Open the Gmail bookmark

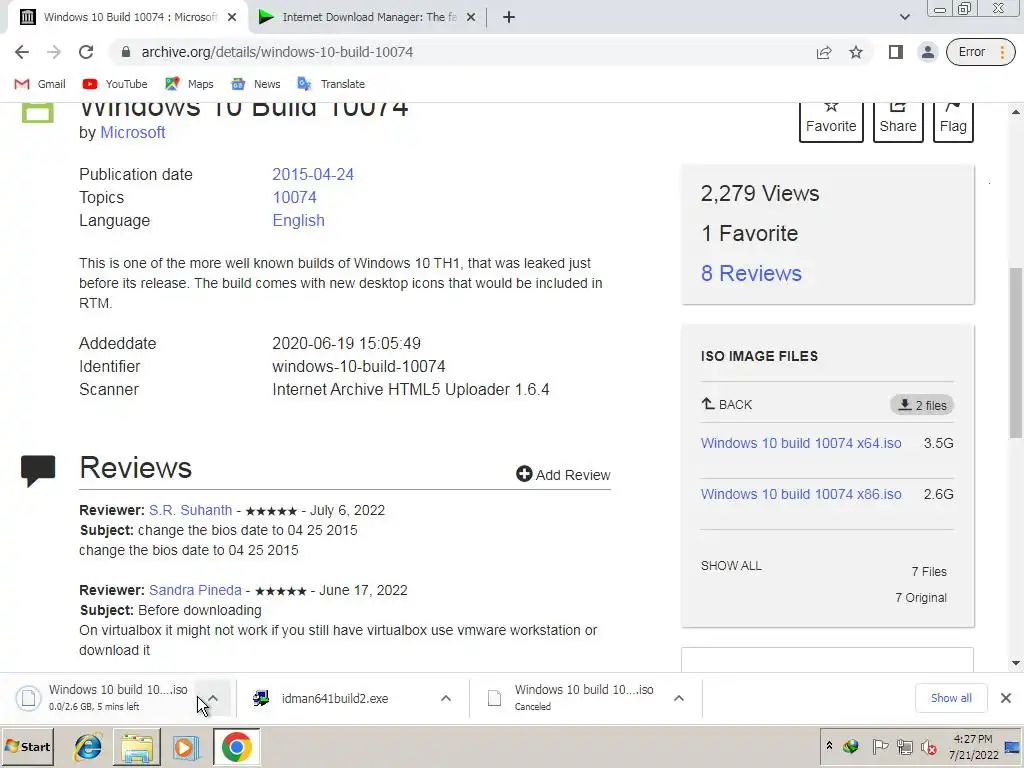[40, 84]
